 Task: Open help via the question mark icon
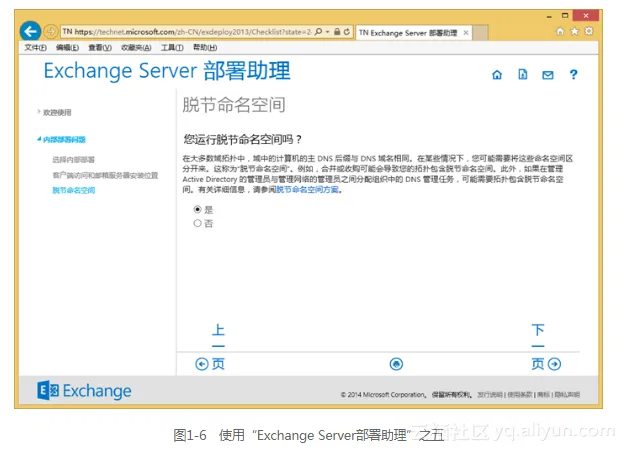pos(573,75)
